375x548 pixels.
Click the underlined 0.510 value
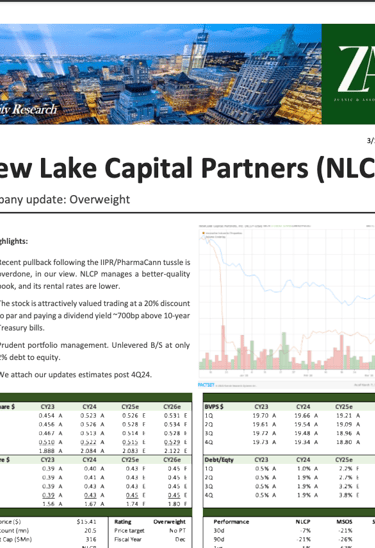click(x=46, y=442)
